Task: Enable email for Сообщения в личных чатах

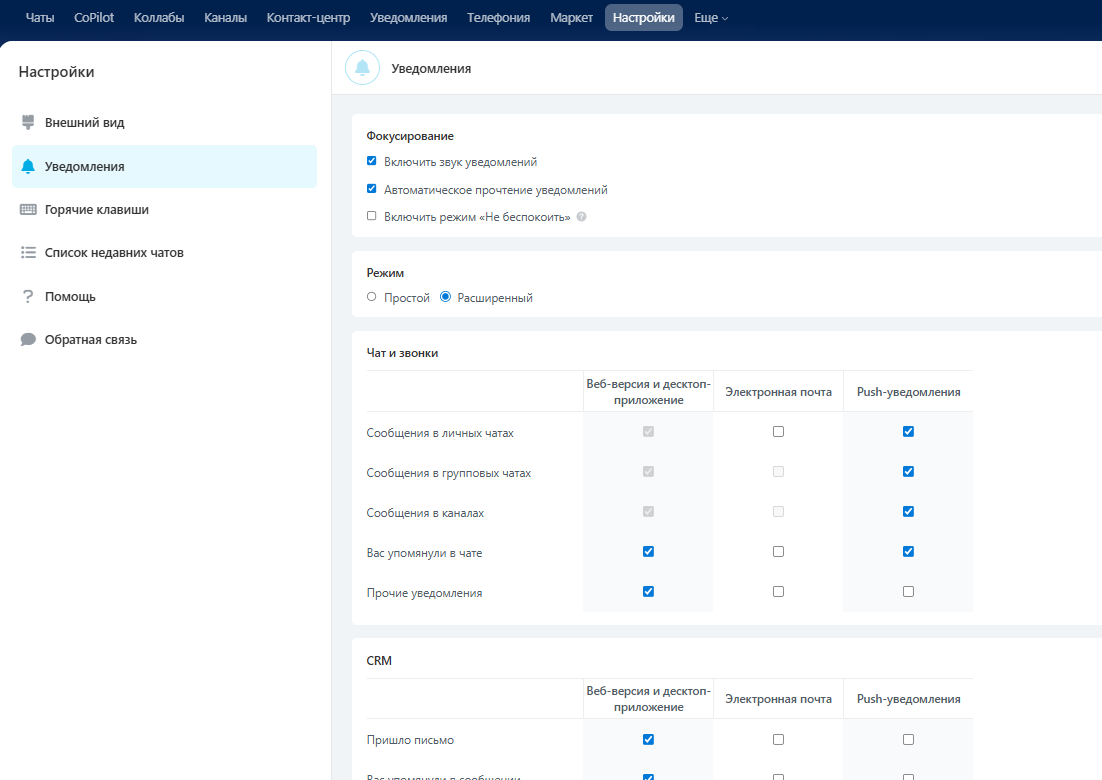Action: coord(778,432)
